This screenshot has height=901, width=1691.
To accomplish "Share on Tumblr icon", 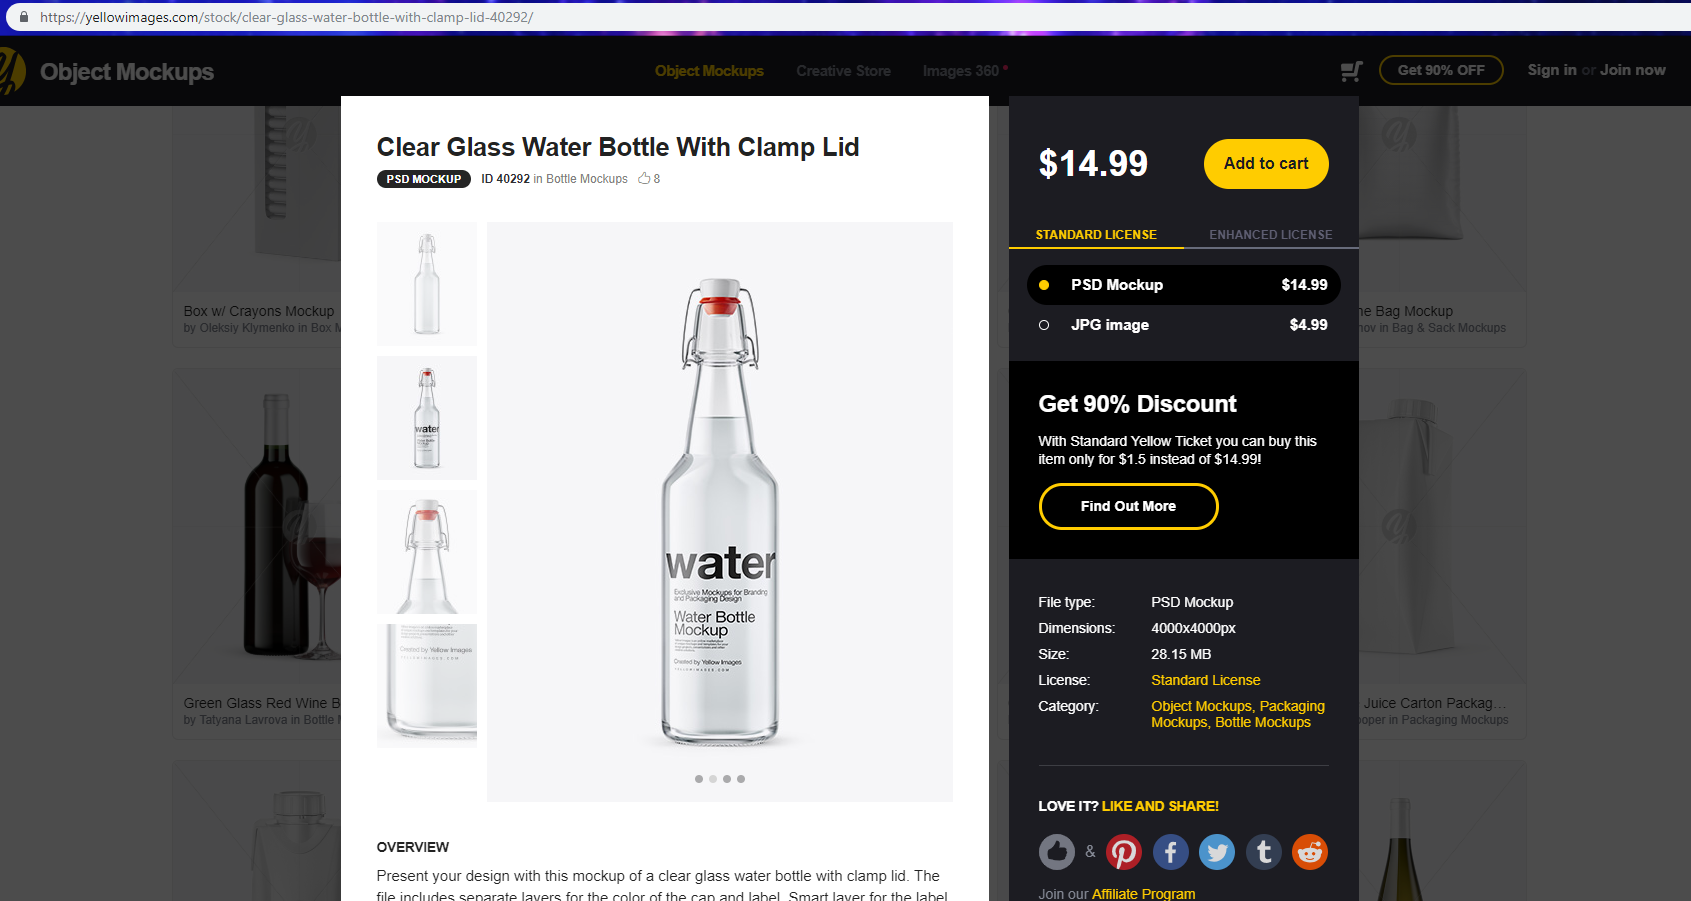I will [x=1264, y=852].
